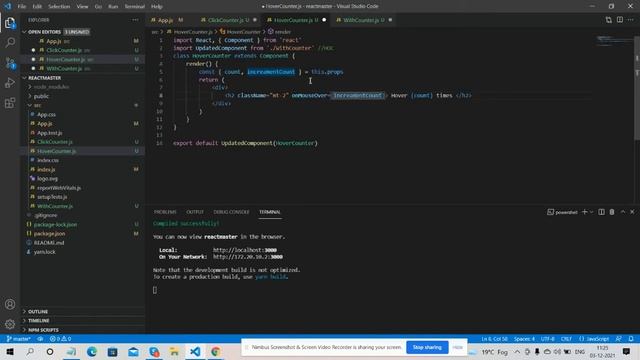Open Visual Studio Code from the taskbar
Viewport: 640px width, 360px height.
tap(195, 351)
